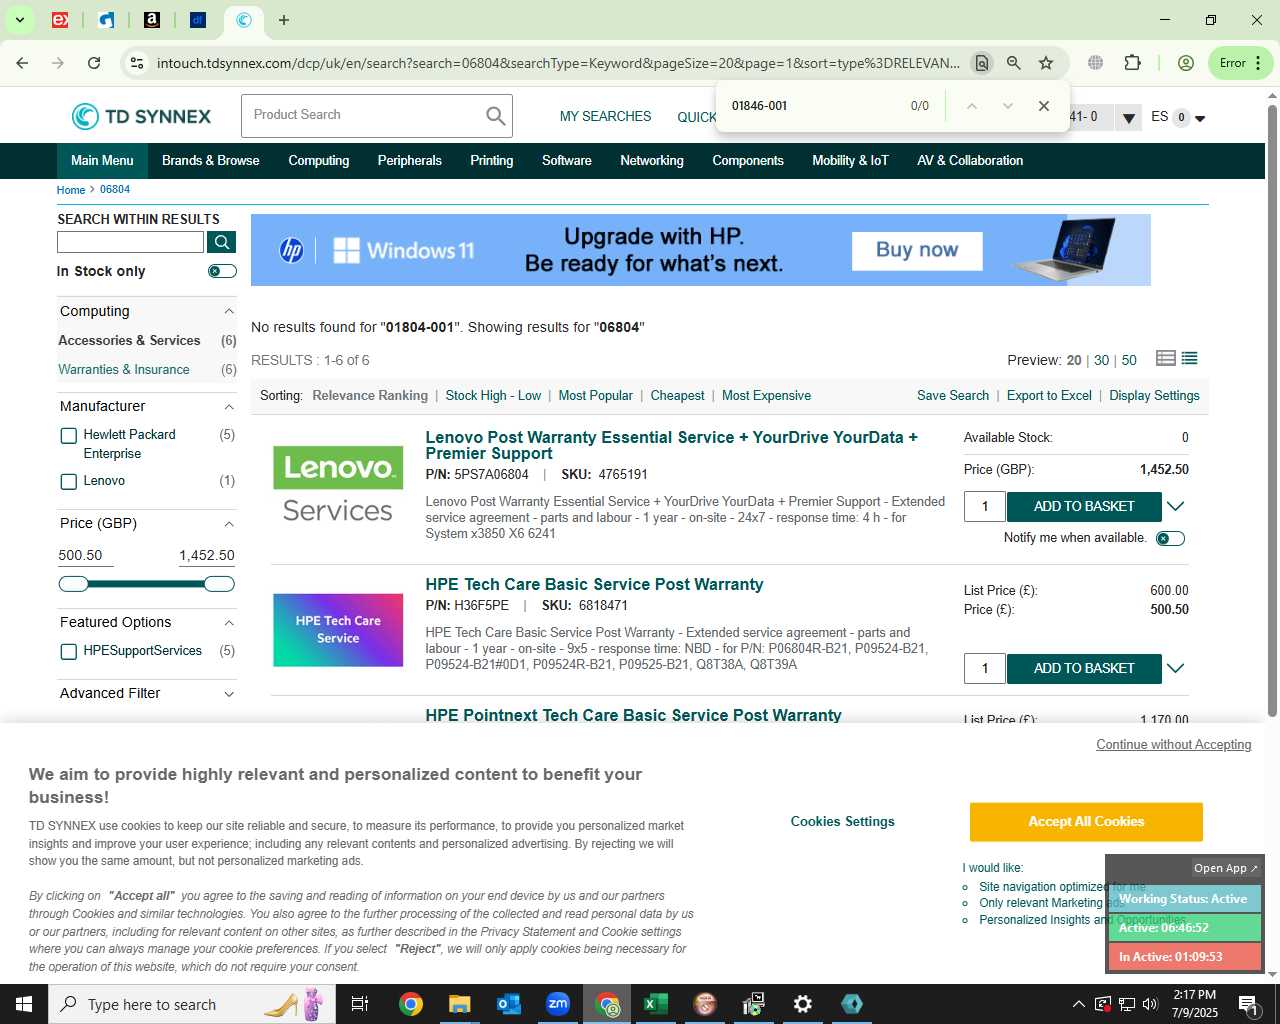Image resolution: width=1280 pixels, height=1024 pixels.
Task: Open Chrome profile icon
Action: point(1186,63)
